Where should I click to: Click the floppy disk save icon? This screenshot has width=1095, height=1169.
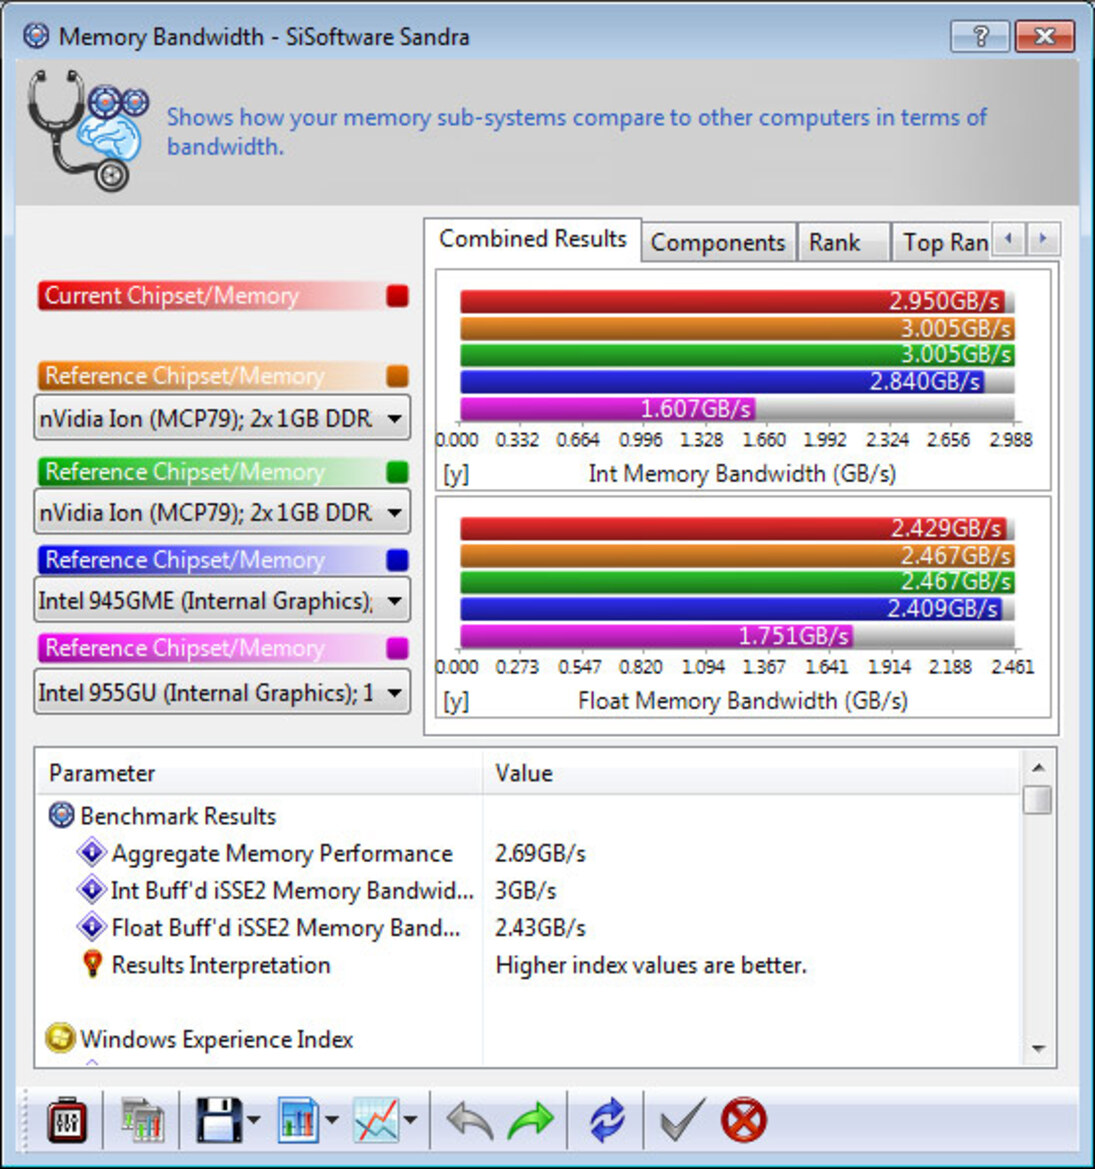(x=218, y=1120)
